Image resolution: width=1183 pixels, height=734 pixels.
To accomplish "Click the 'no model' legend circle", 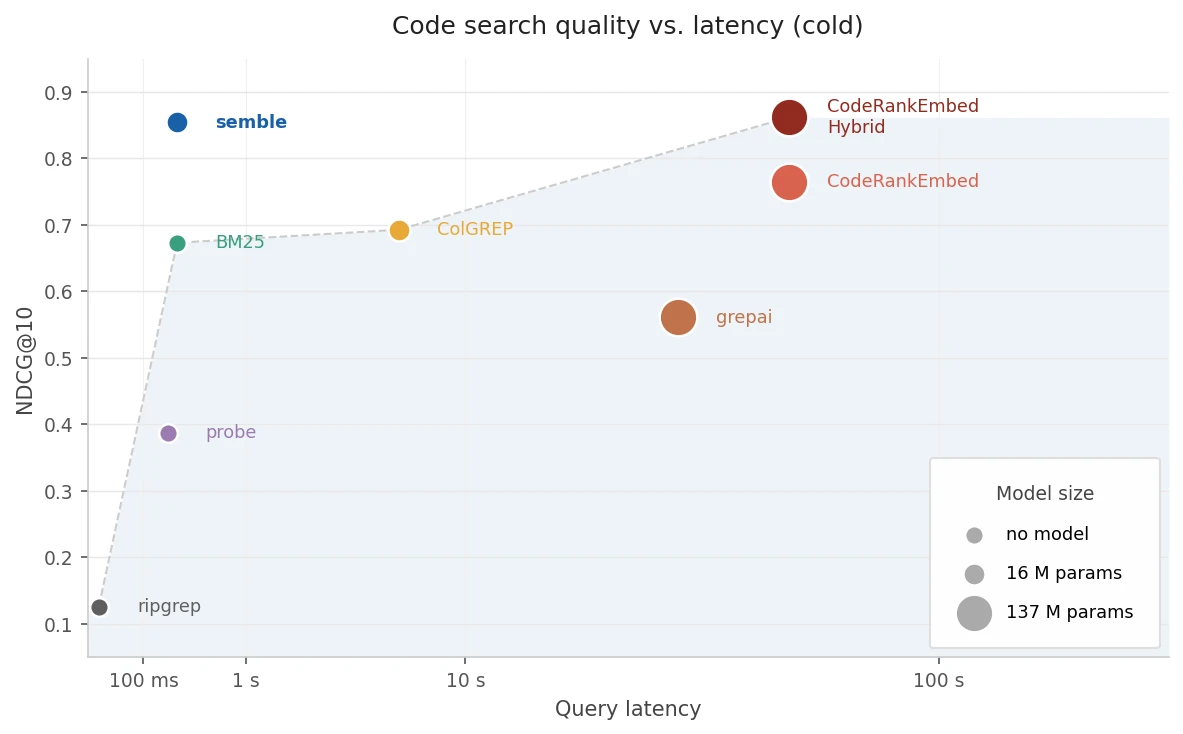I will pyautogui.click(x=974, y=535).
